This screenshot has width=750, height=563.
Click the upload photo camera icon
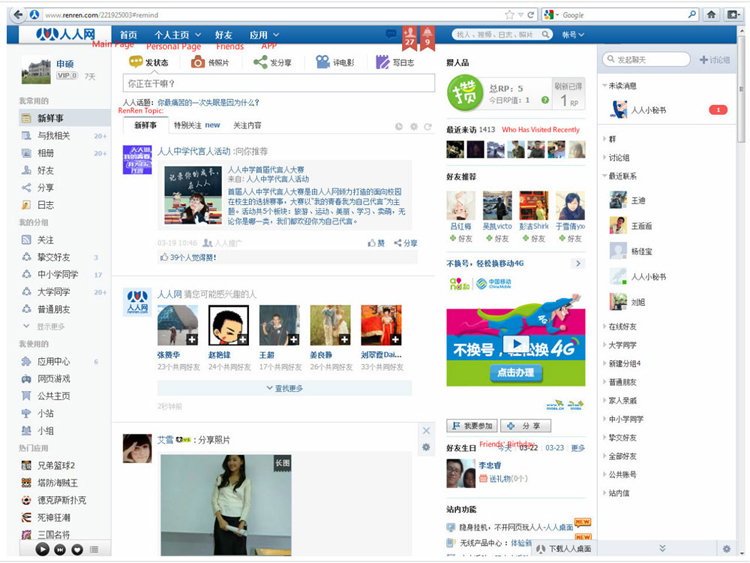198,62
